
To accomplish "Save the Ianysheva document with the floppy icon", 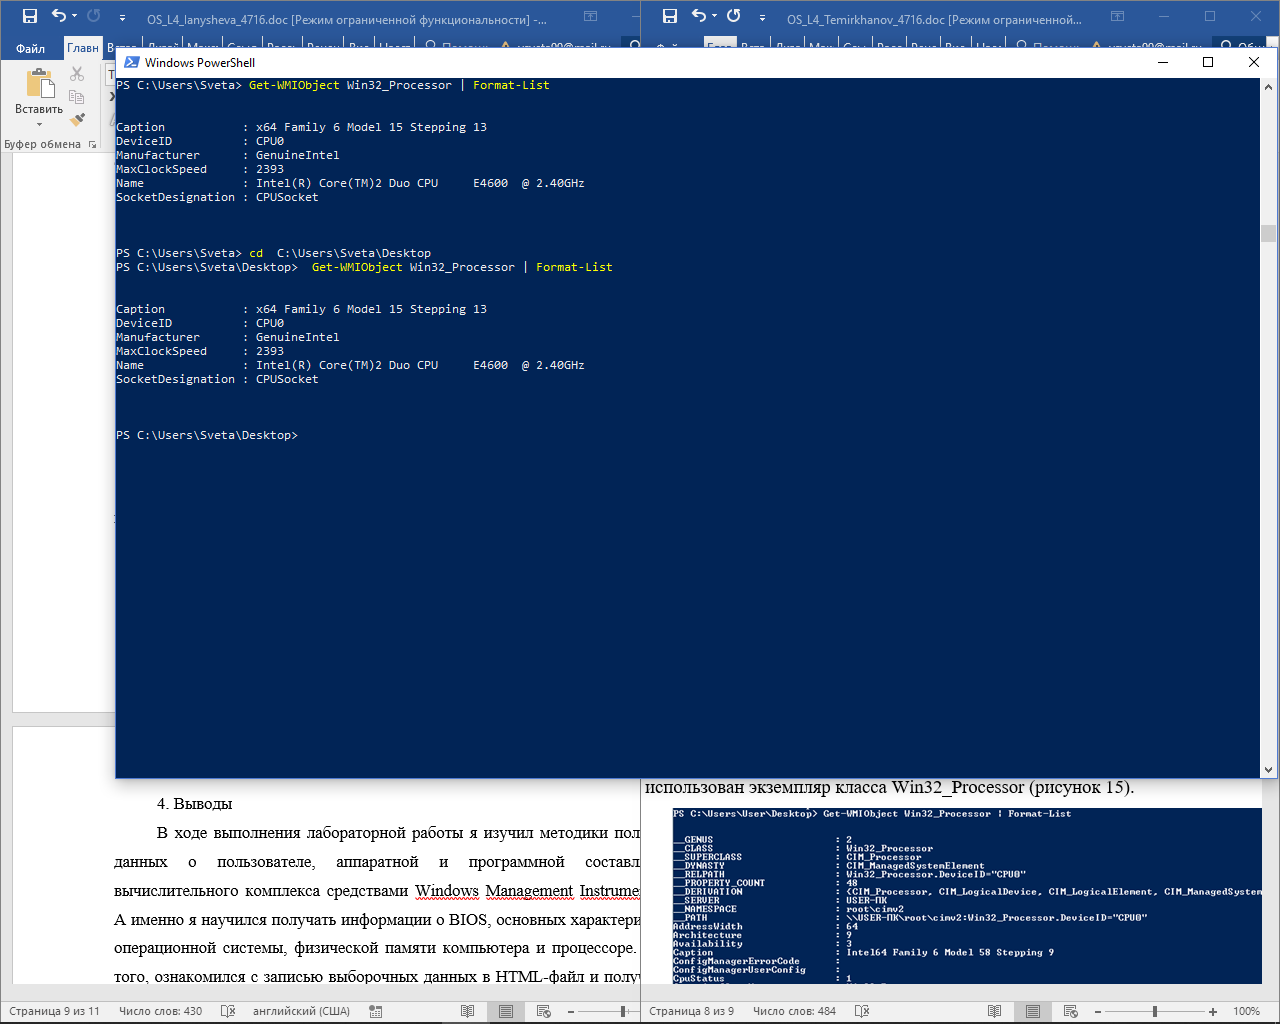I will point(30,16).
